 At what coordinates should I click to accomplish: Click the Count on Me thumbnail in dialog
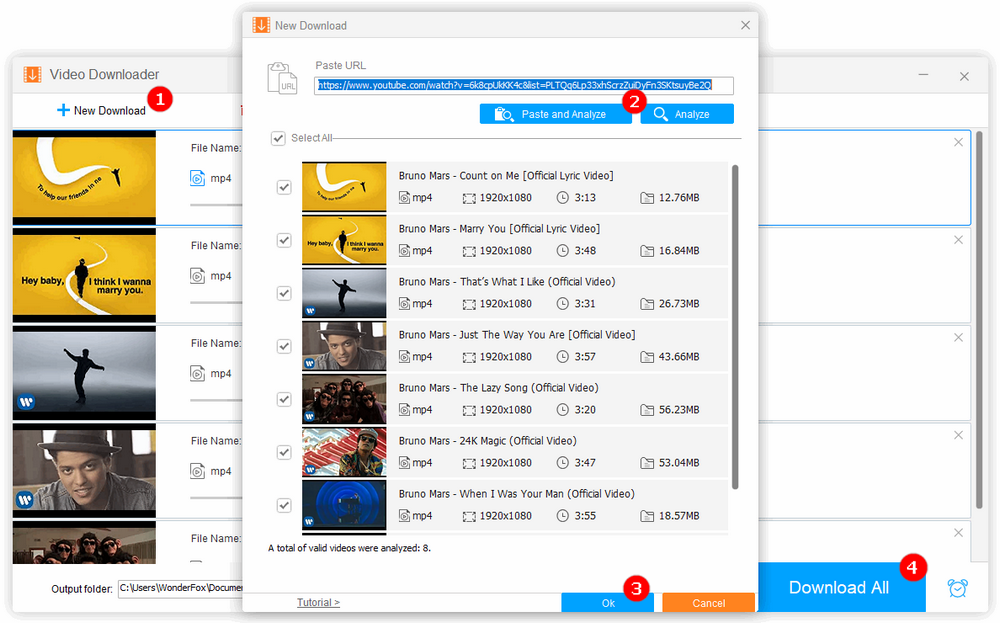[x=344, y=187]
